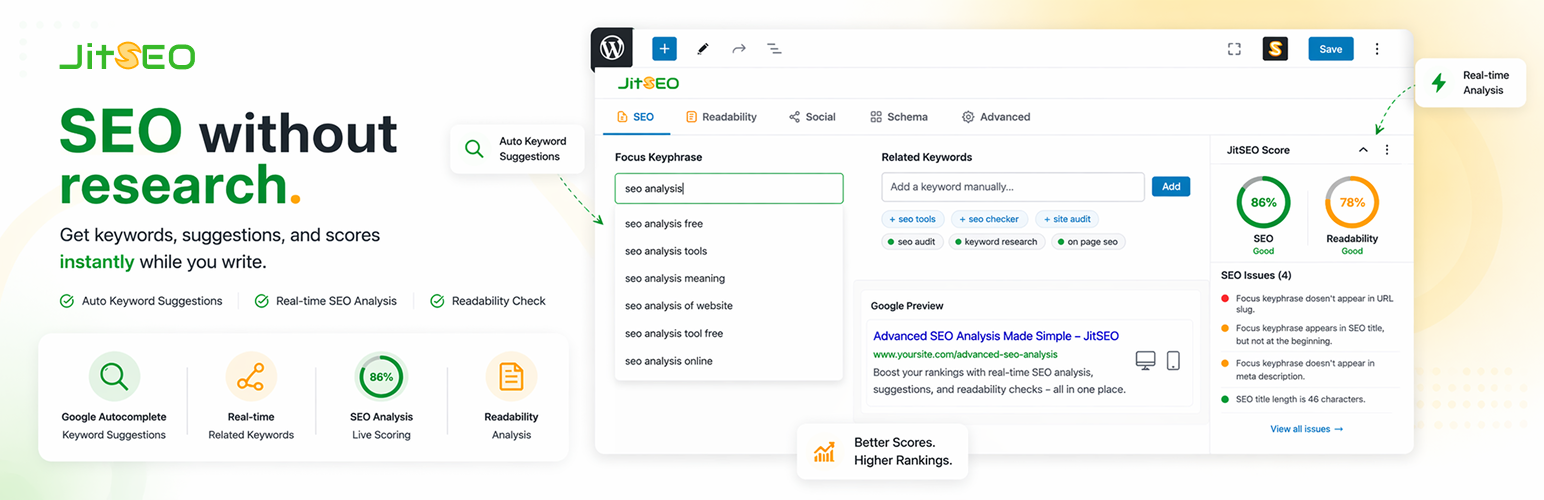Screen dimensions: 1544x500
Task: Click the redo arrow icon
Action: (739, 48)
